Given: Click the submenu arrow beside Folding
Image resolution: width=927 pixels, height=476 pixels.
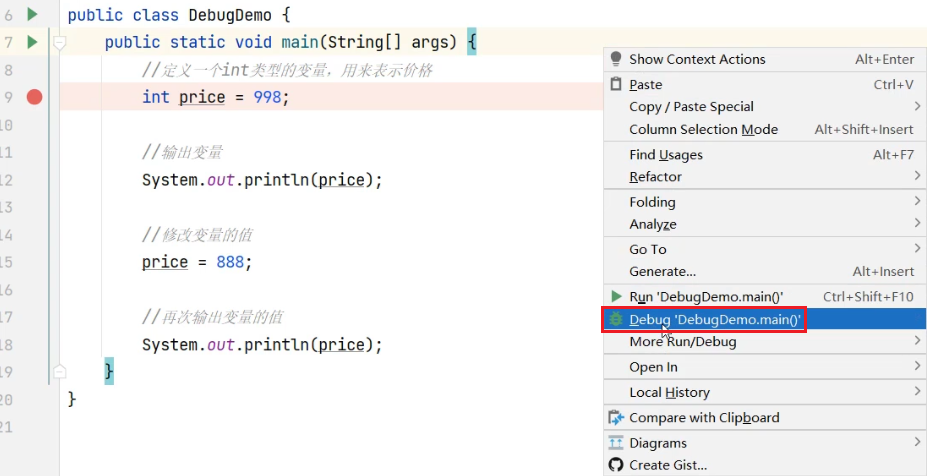Looking at the screenshot, I should tap(917, 201).
